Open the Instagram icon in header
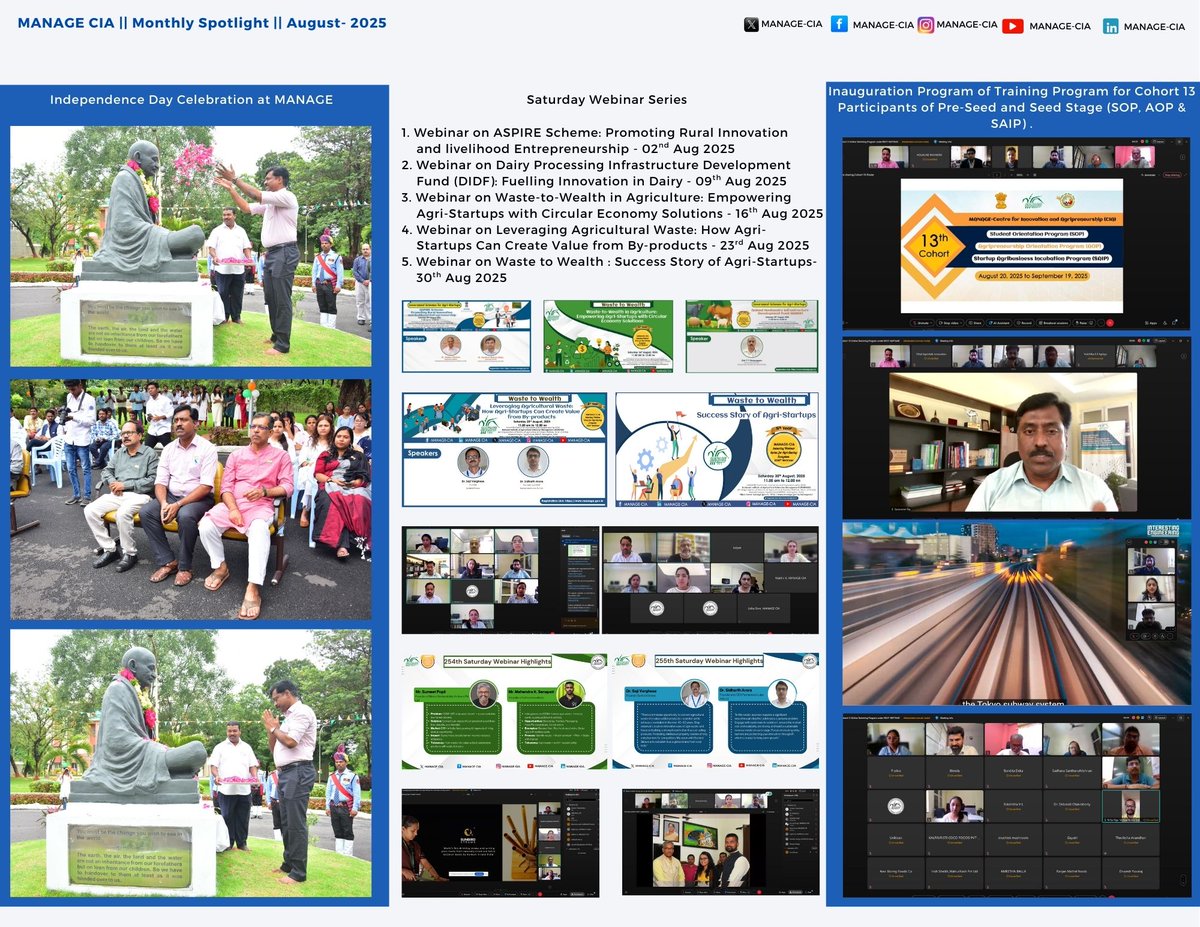Screen dimensions: 1200x927 (926, 24)
